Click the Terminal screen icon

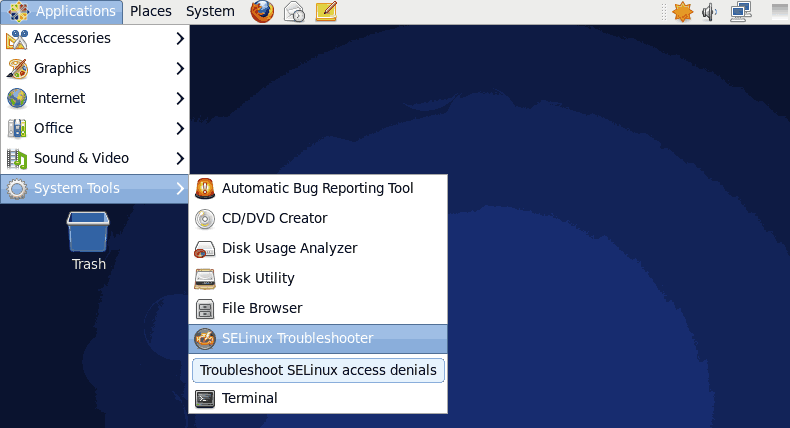pyautogui.click(x=205, y=399)
